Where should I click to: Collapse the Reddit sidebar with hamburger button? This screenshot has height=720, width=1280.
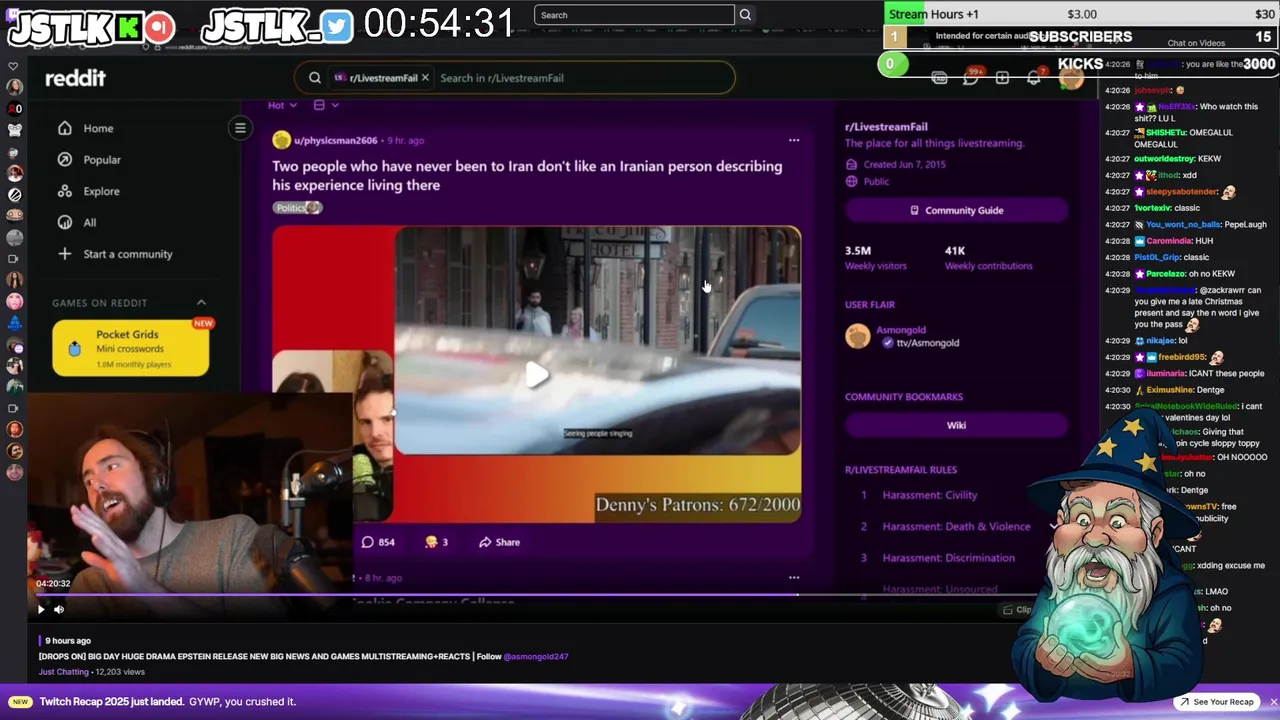coord(240,128)
